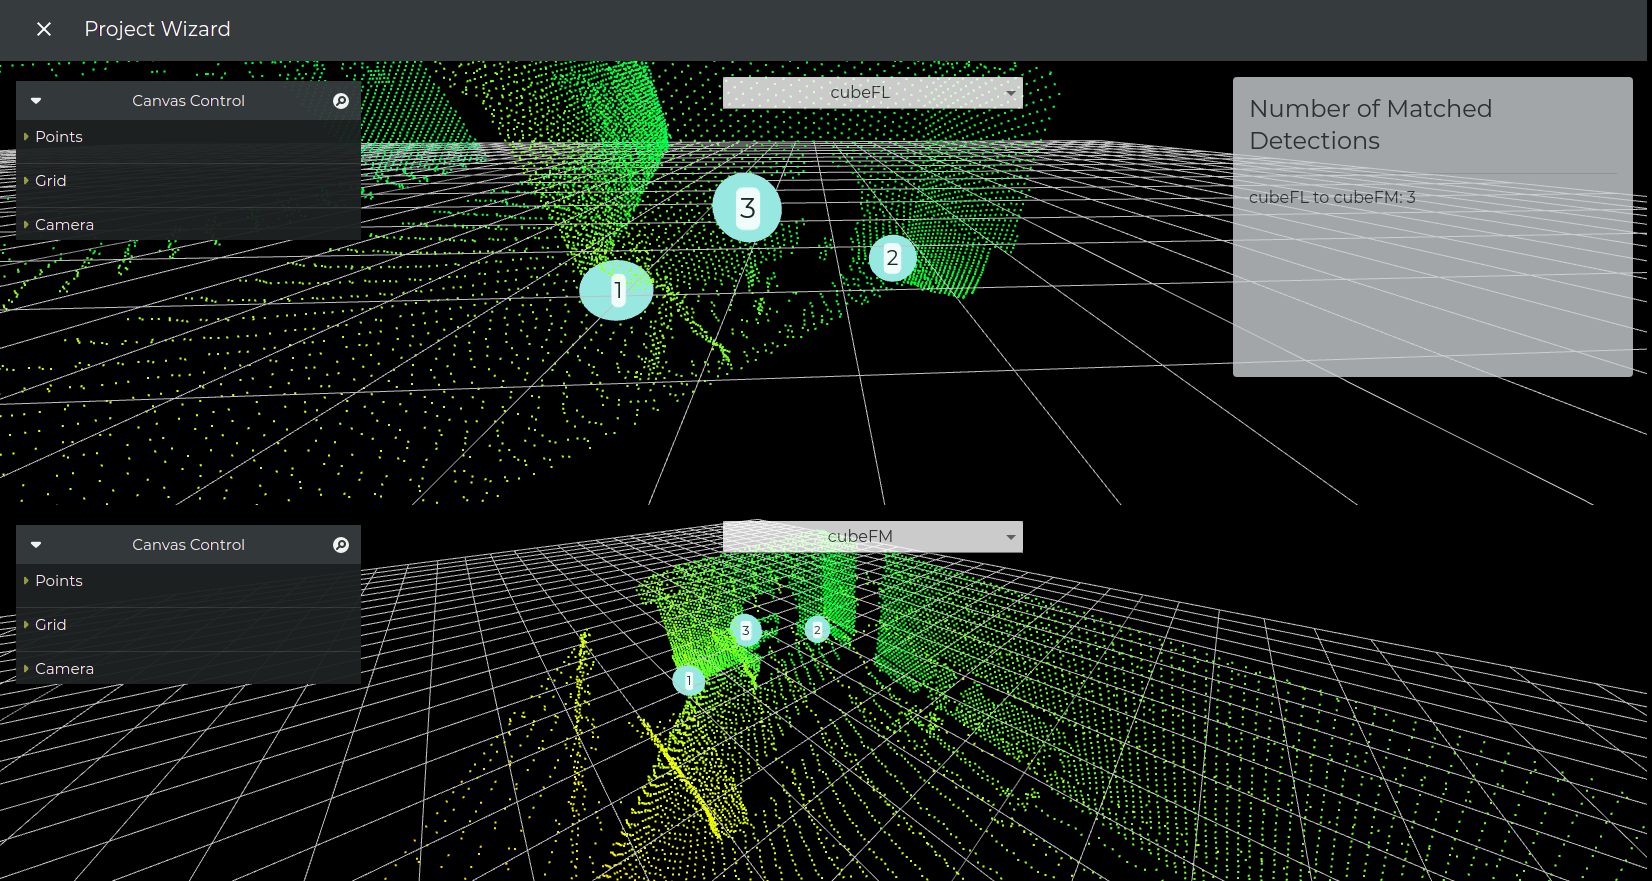
Task: Click the top Canvas Control title text
Action: 188,101
